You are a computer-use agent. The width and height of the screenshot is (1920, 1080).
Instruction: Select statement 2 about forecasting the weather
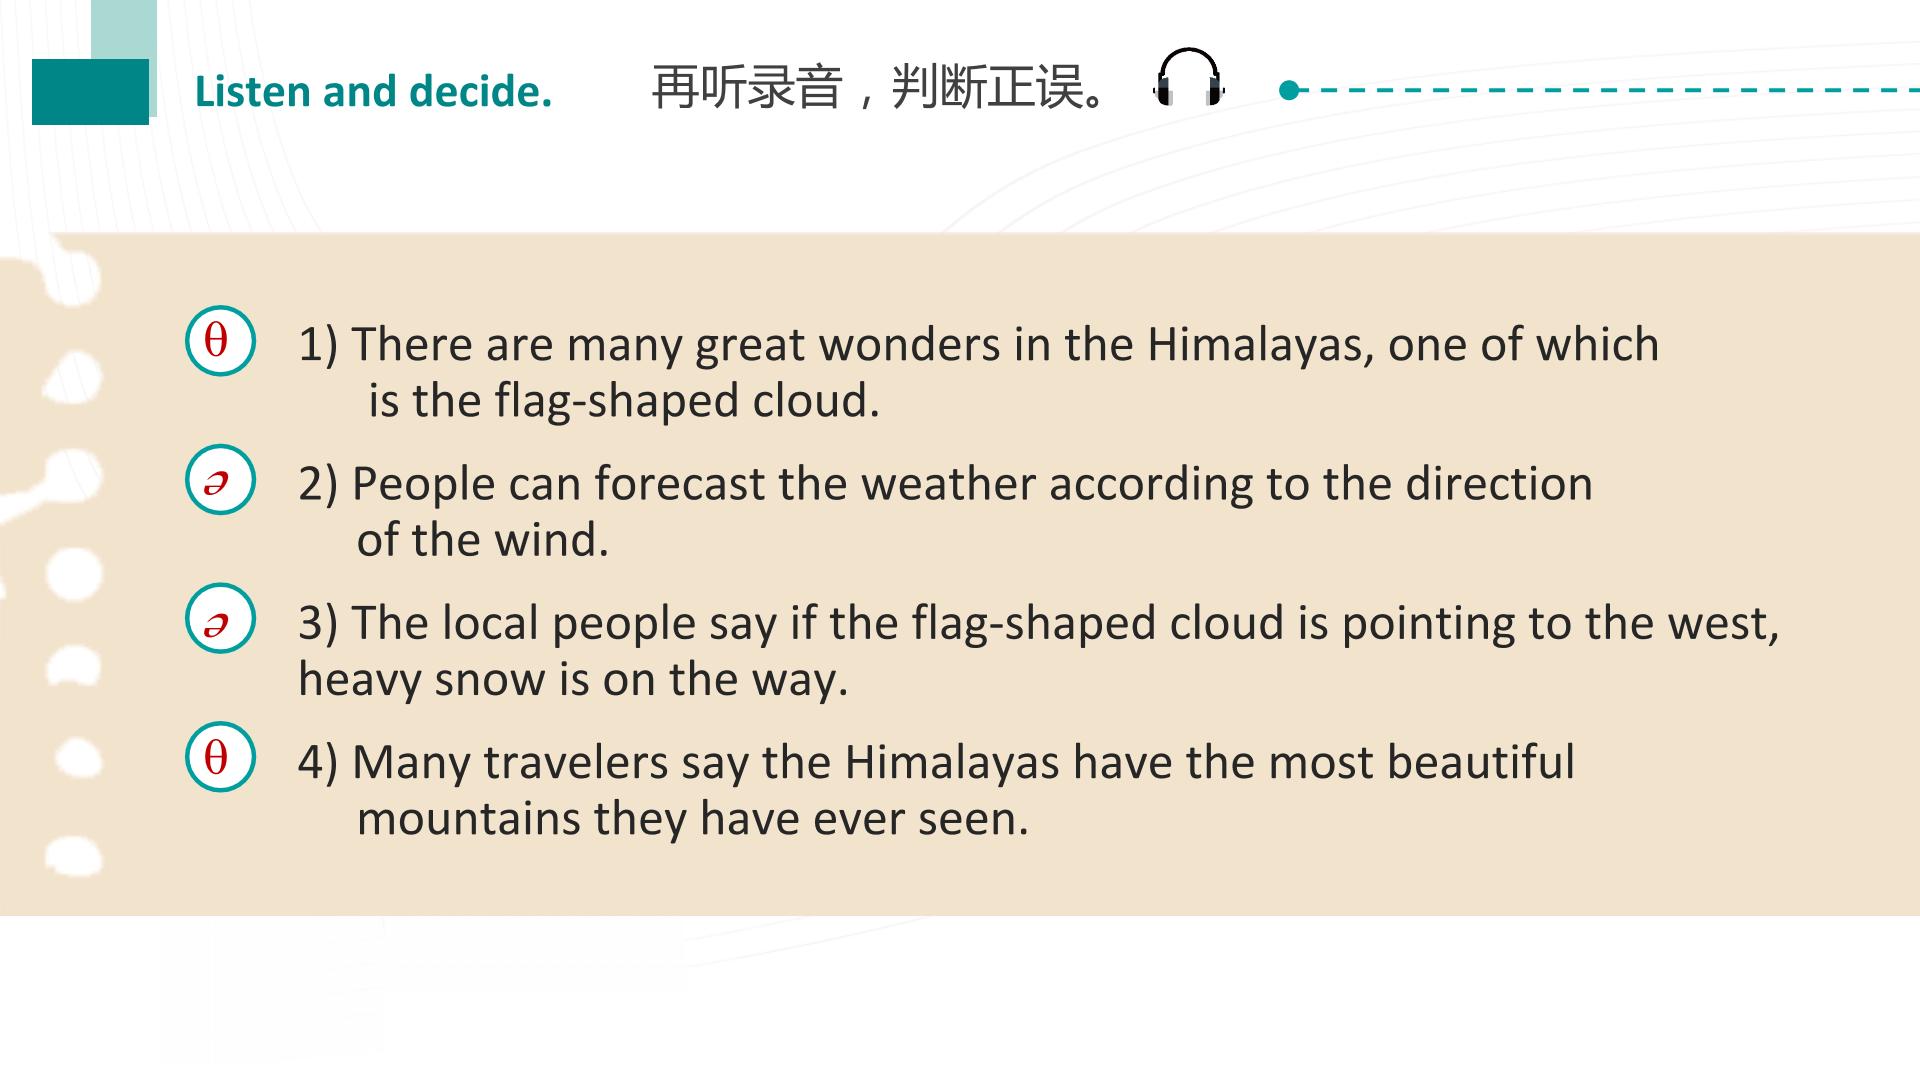point(945,511)
